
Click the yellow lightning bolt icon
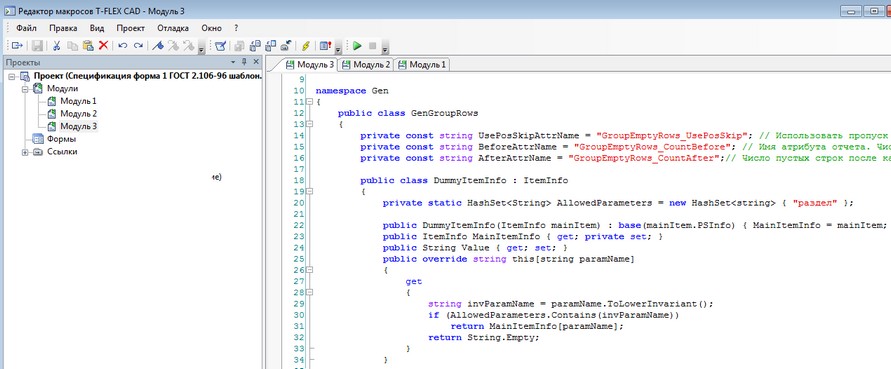click(306, 45)
